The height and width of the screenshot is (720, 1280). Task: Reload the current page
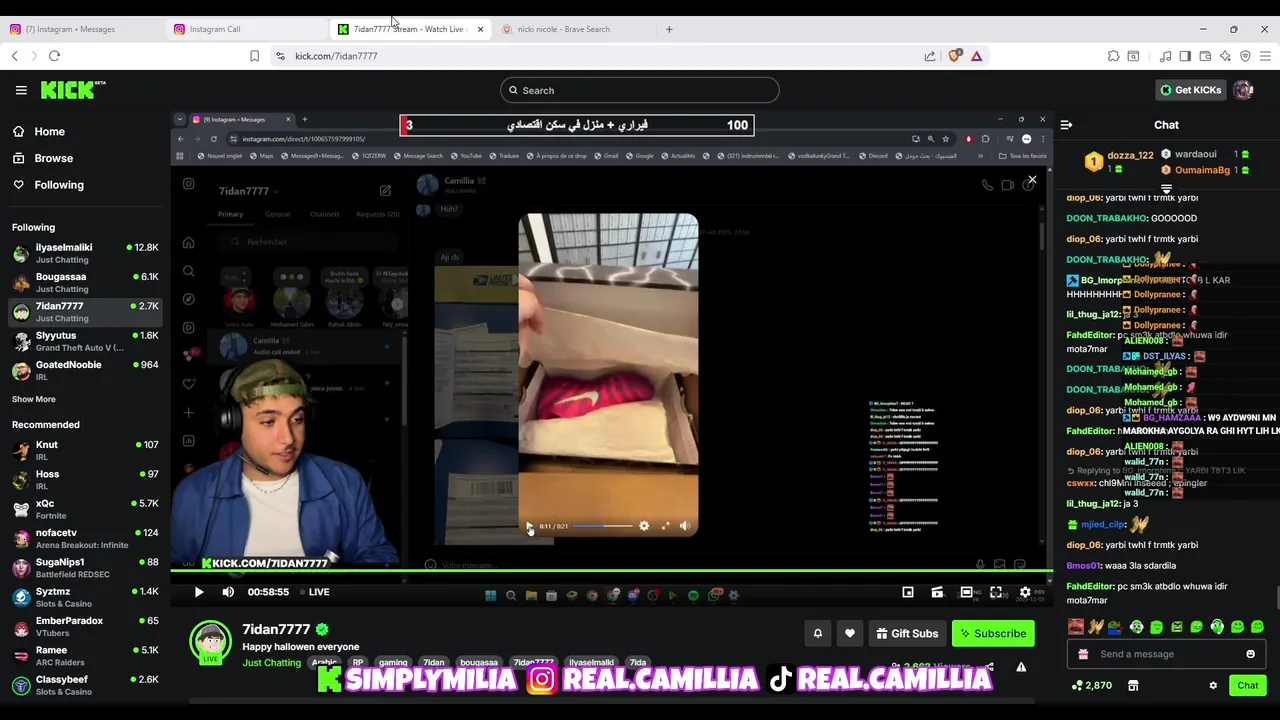tap(54, 56)
